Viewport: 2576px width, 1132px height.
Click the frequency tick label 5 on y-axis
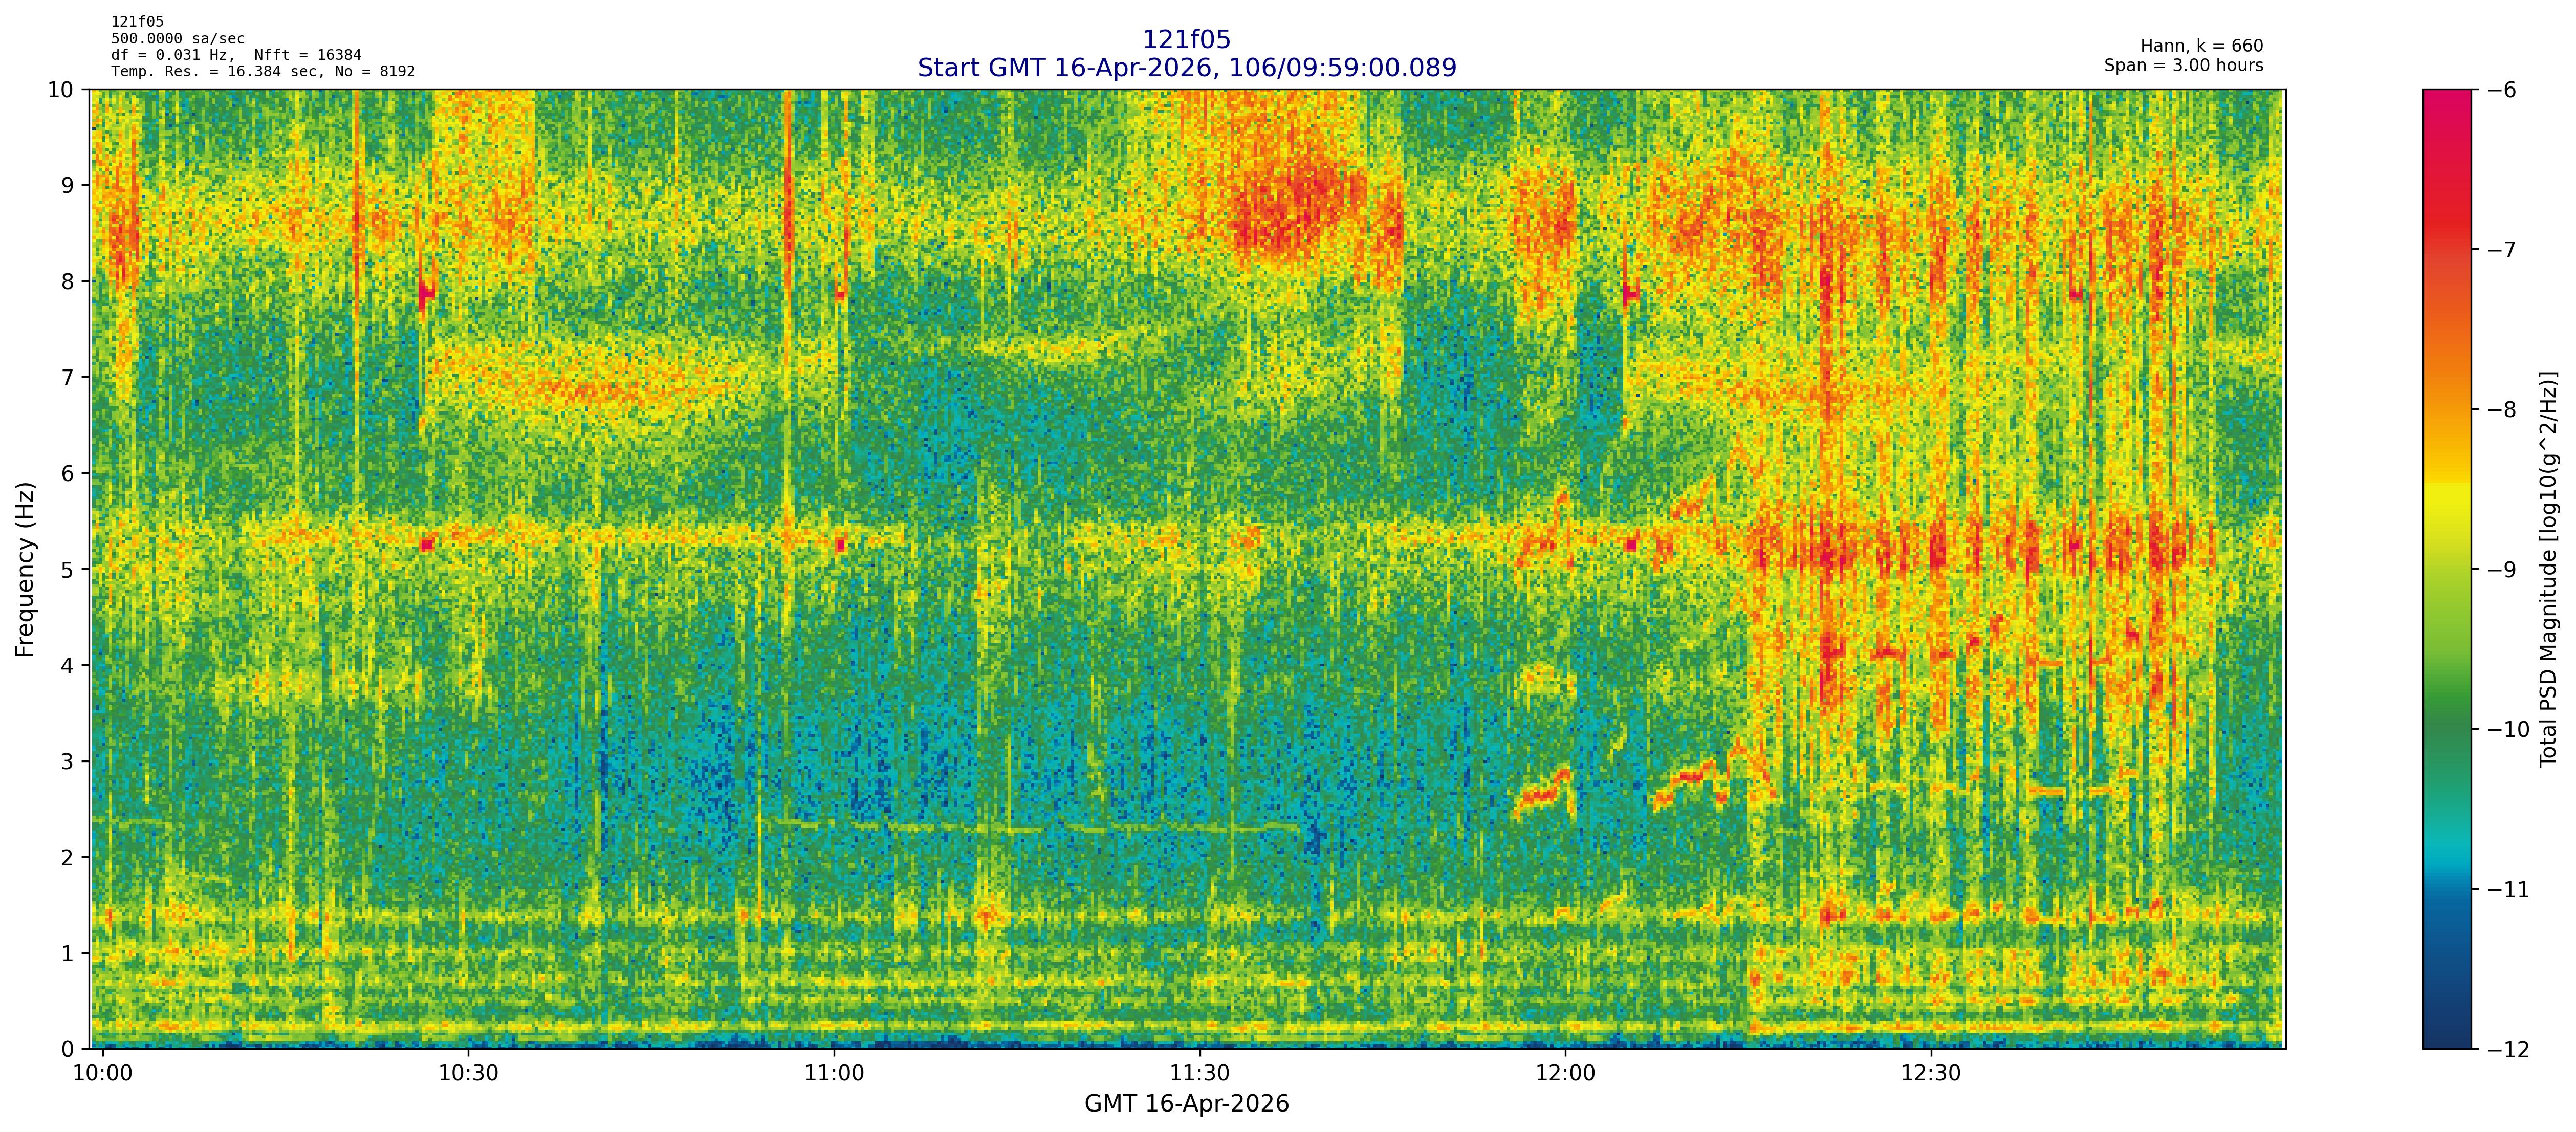click(x=67, y=569)
